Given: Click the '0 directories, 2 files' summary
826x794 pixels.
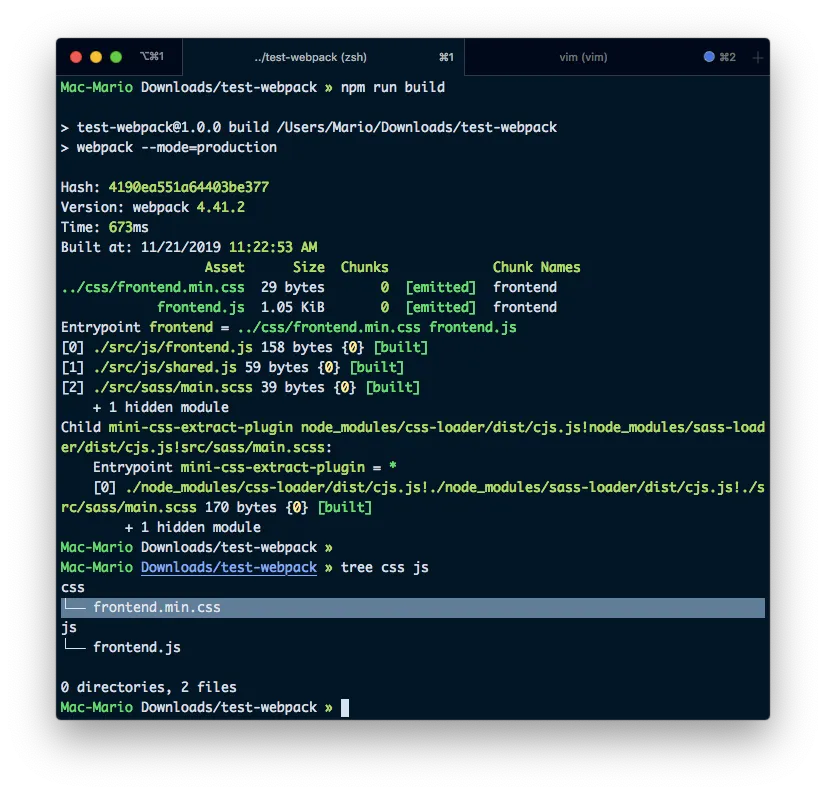Looking at the screenshot, I should coord(149,688).
